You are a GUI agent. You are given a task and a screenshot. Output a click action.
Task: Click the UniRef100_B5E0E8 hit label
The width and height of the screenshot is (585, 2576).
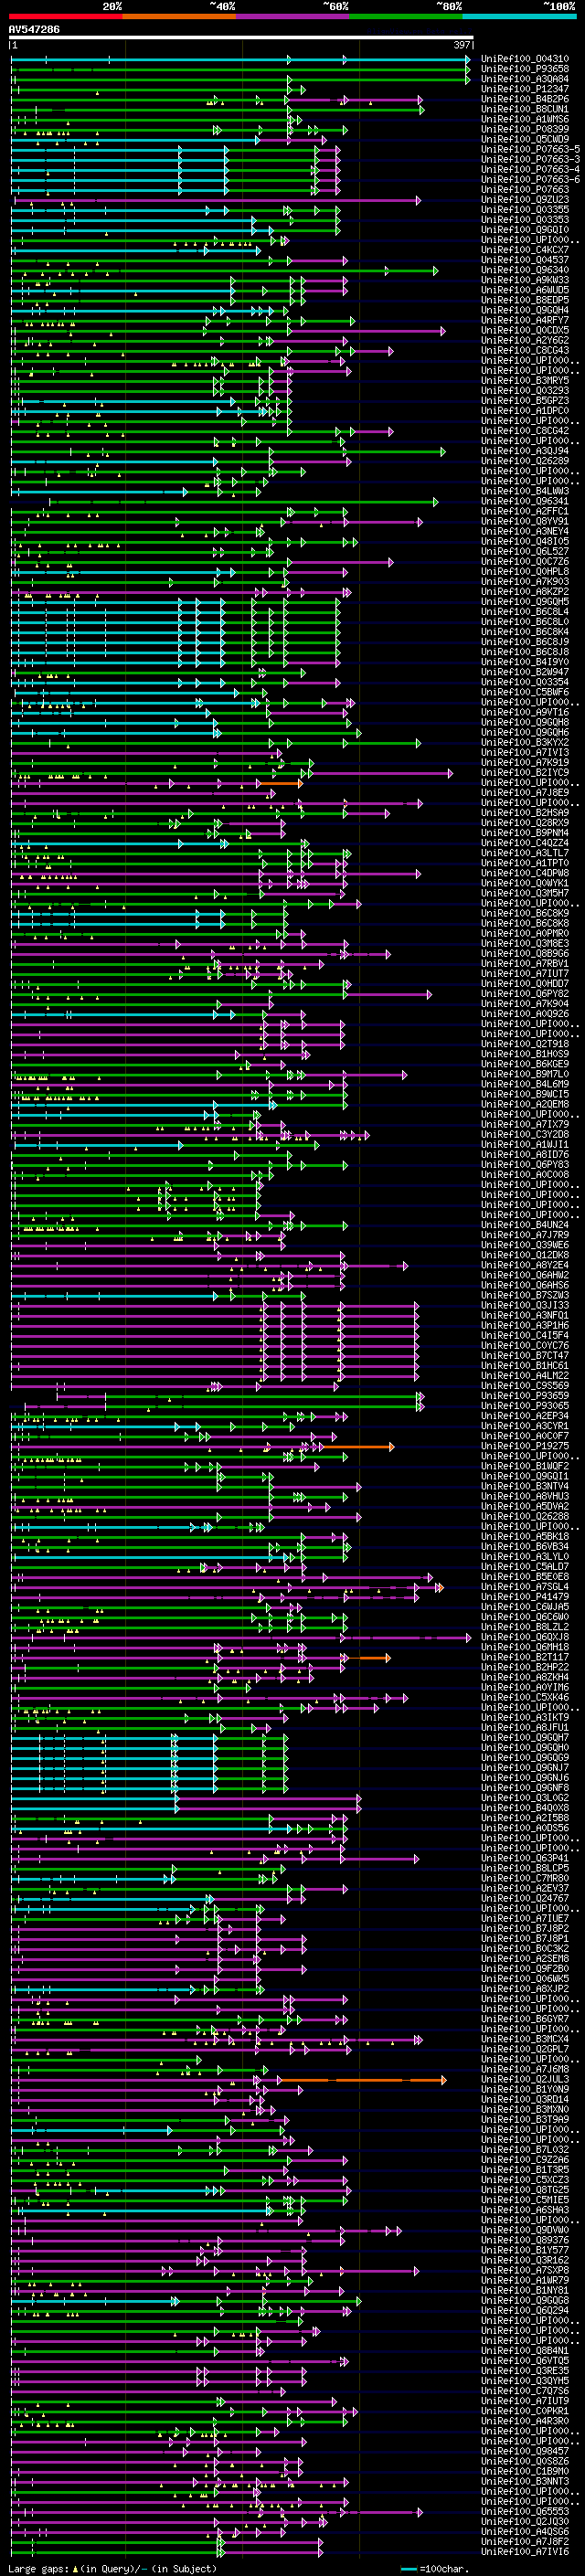click(x=525, y=1577)
